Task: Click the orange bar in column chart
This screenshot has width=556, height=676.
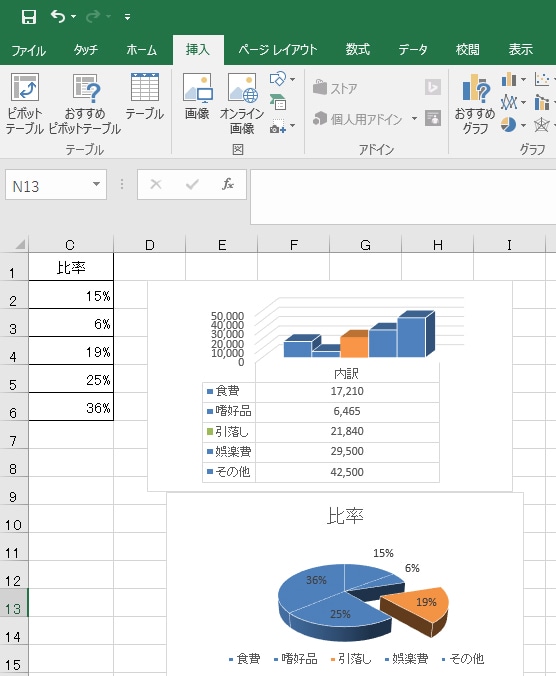Action: click(x=354, y=346)
